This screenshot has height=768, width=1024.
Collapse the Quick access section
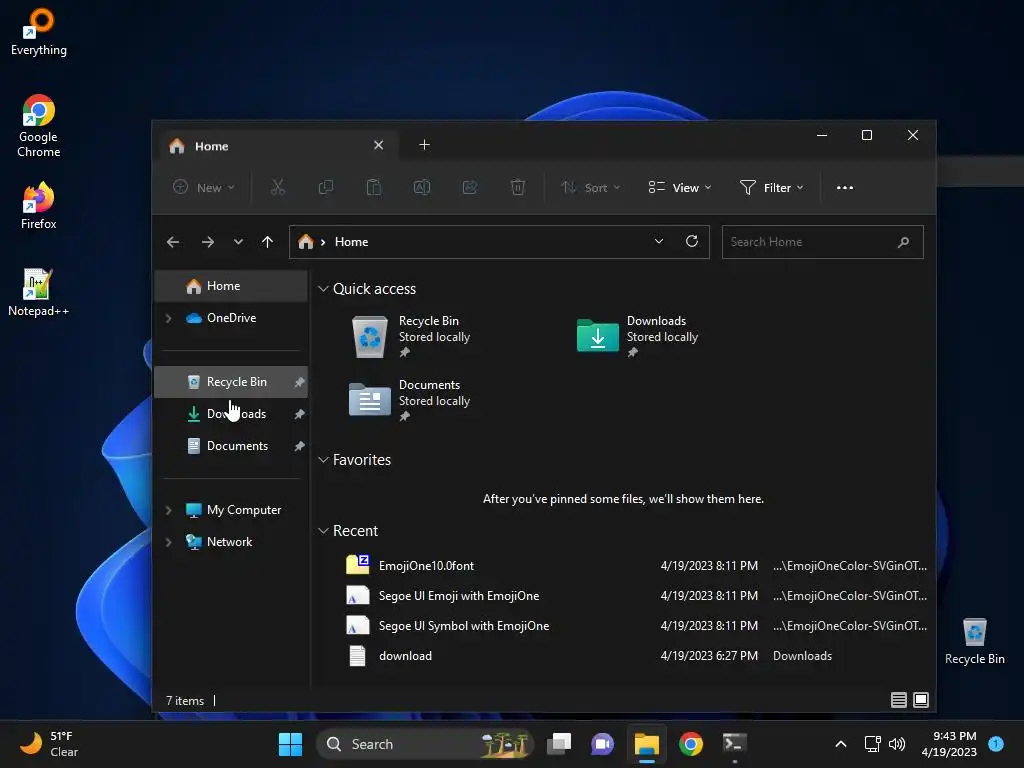pyautogui.click(x=323, y=289)
